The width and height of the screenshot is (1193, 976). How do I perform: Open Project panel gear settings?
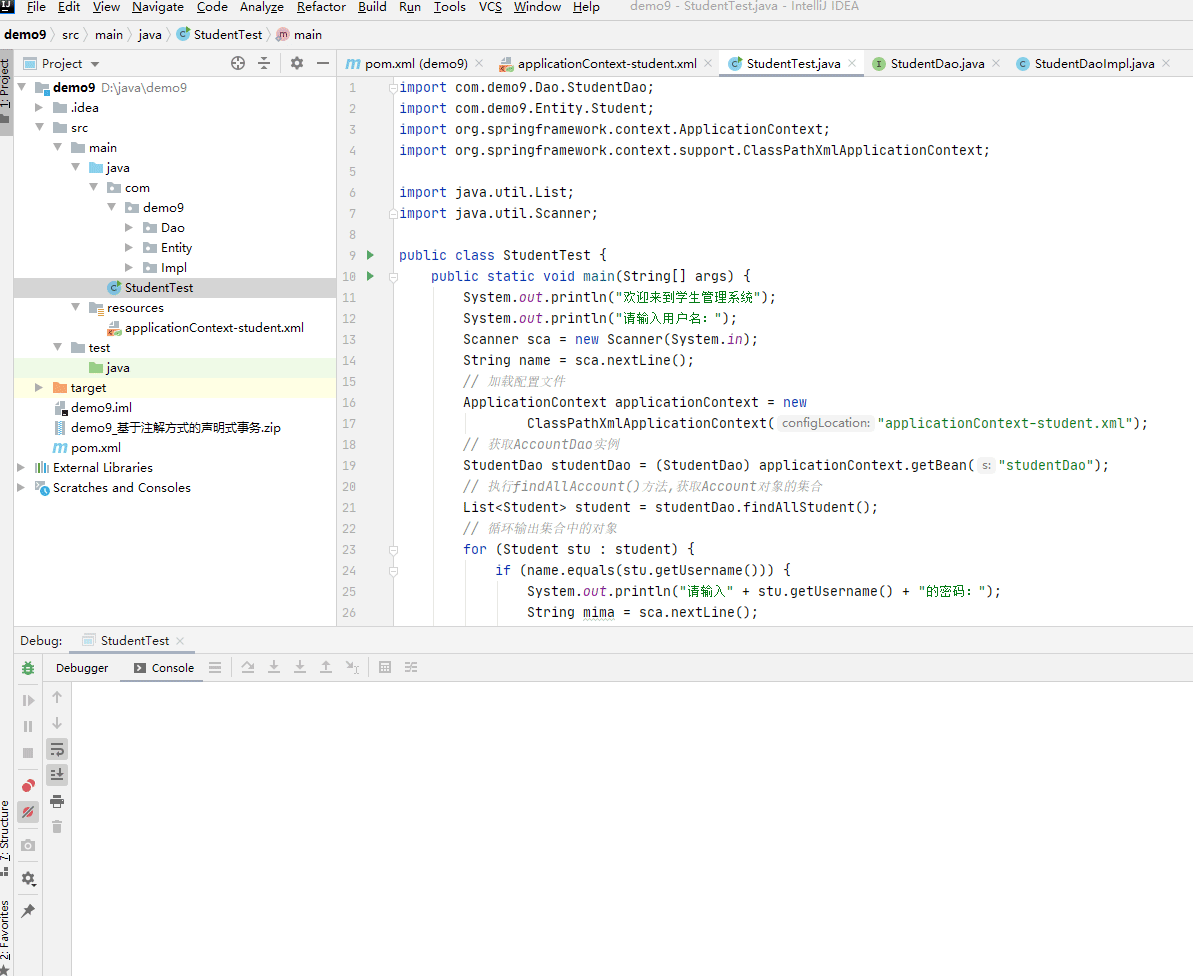click(x=297, y=63)
